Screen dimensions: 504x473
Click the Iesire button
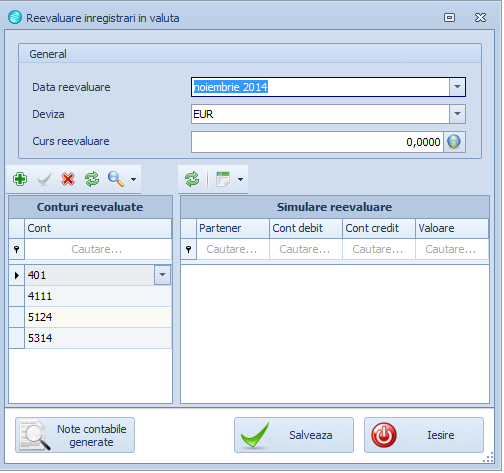(424, 435)
